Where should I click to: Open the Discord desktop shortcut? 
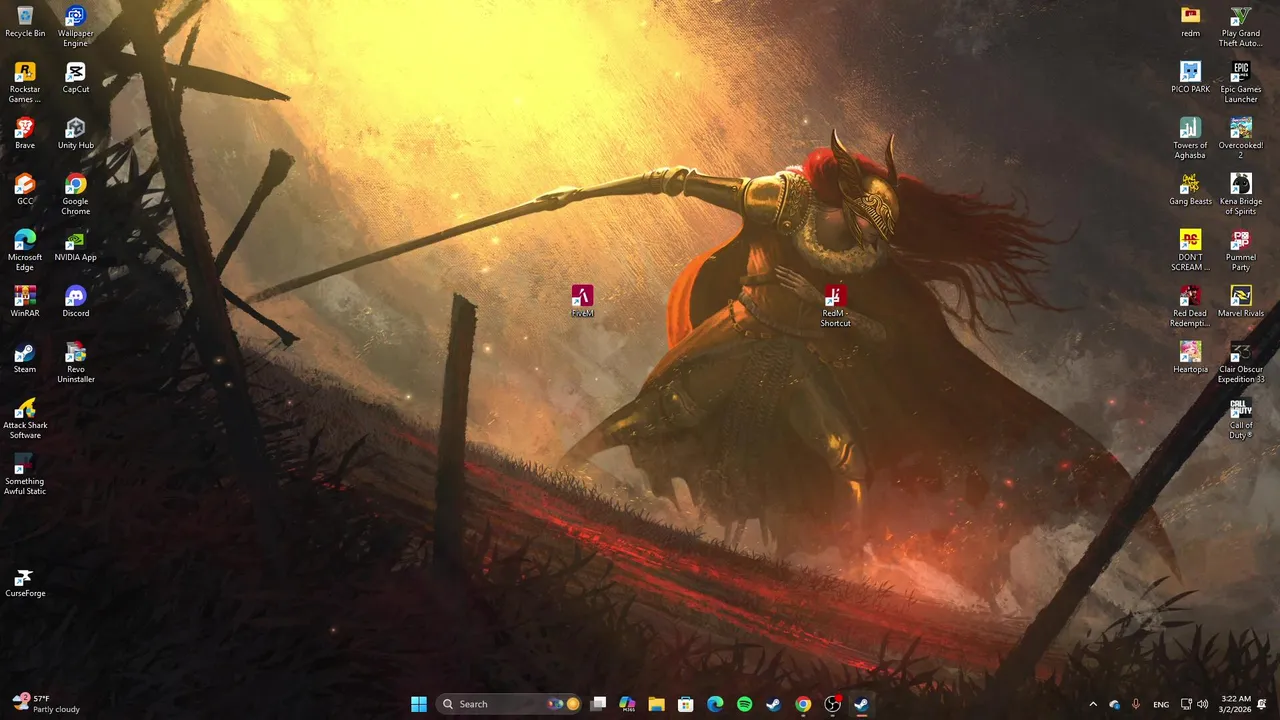pyautogui.click(x=76, y=302)
